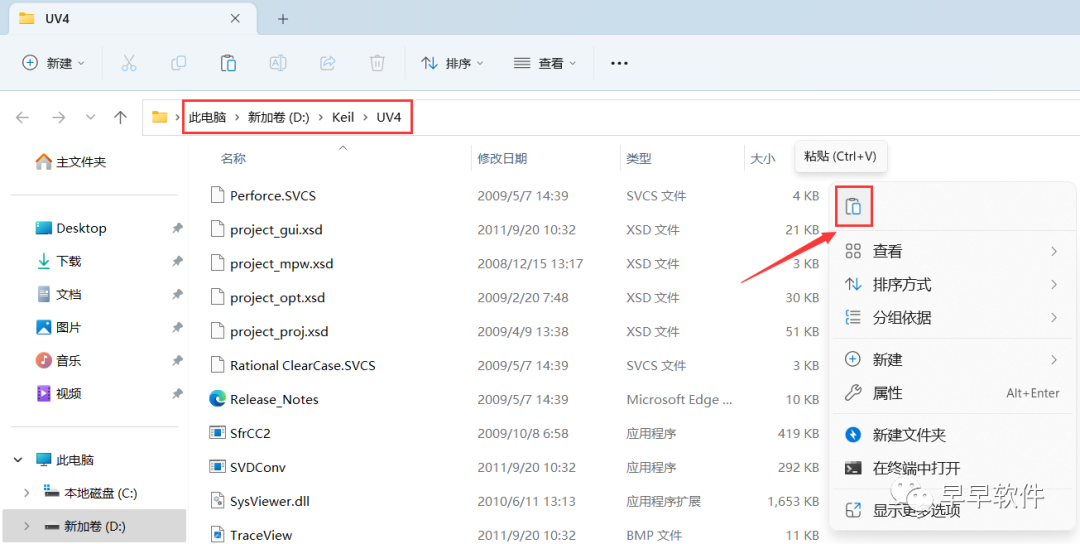The height and width of the screenshot is (544, 1080).
Task: Select the SfrCC2 application
Action: pos(250,433)
